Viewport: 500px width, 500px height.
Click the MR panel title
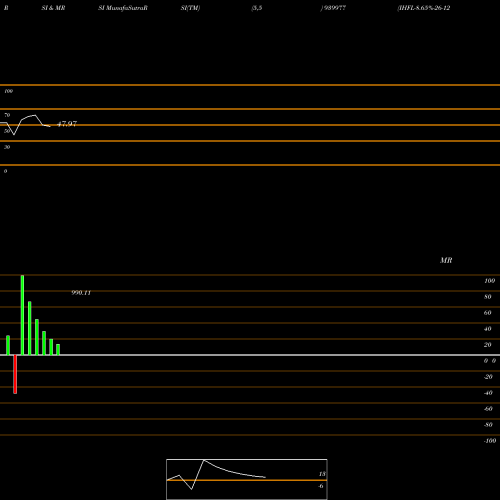[x=446, y=260]
